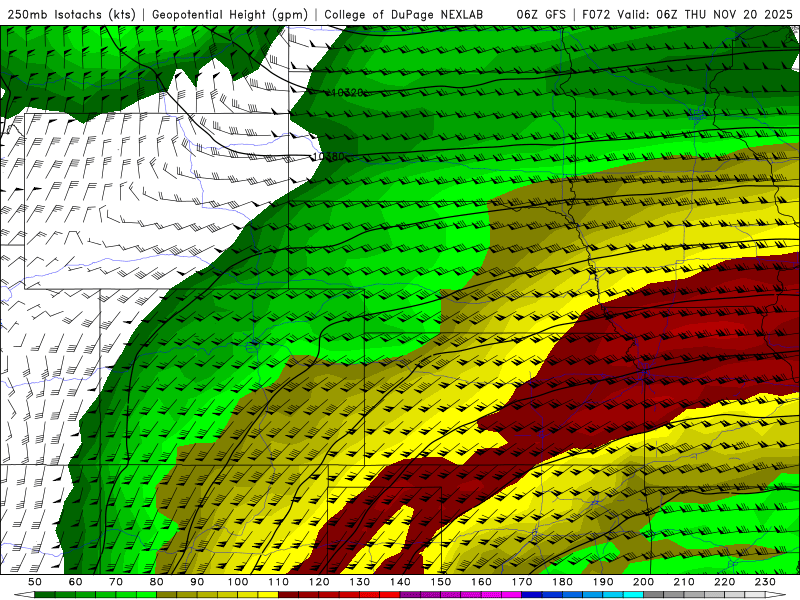Click the legend value 80
The height and width of the screenshot is (600, 800).
pos(157,582)
